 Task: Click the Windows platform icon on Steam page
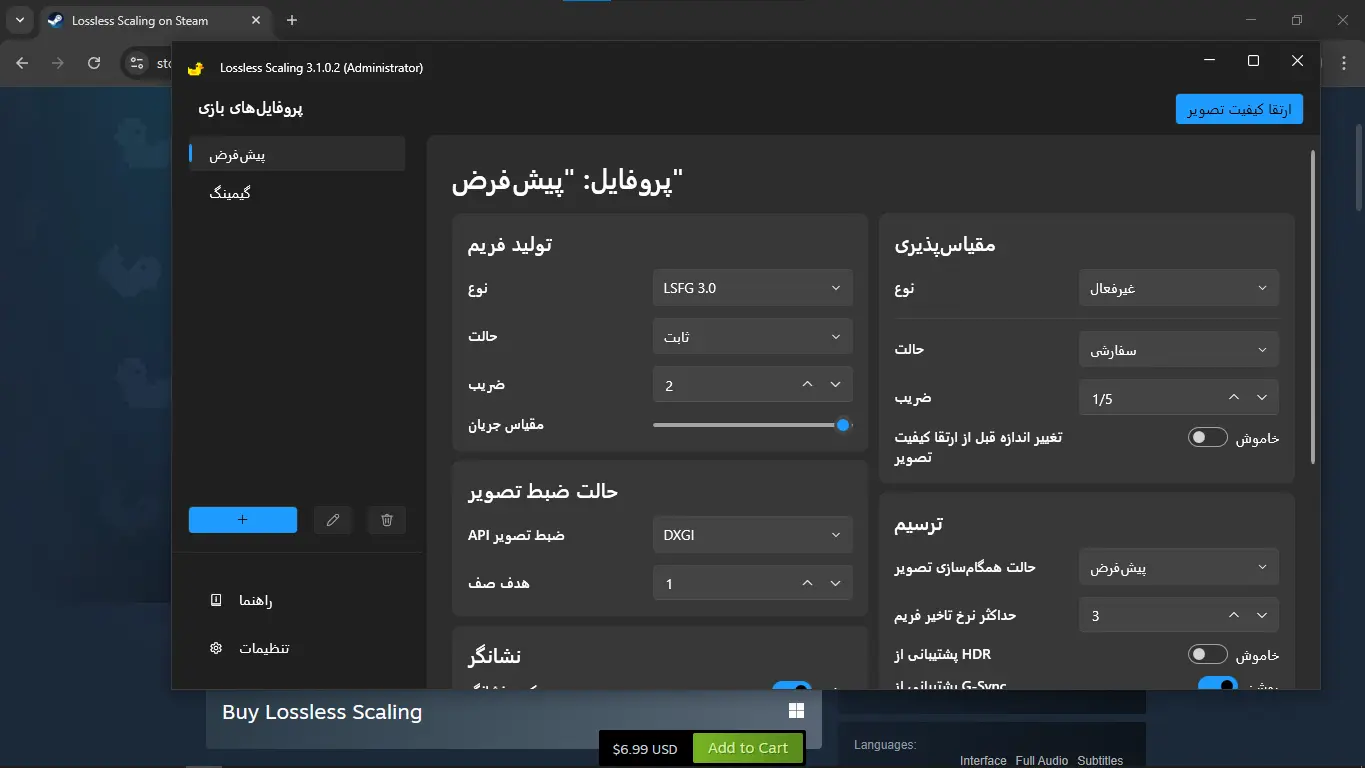[796, 710]
